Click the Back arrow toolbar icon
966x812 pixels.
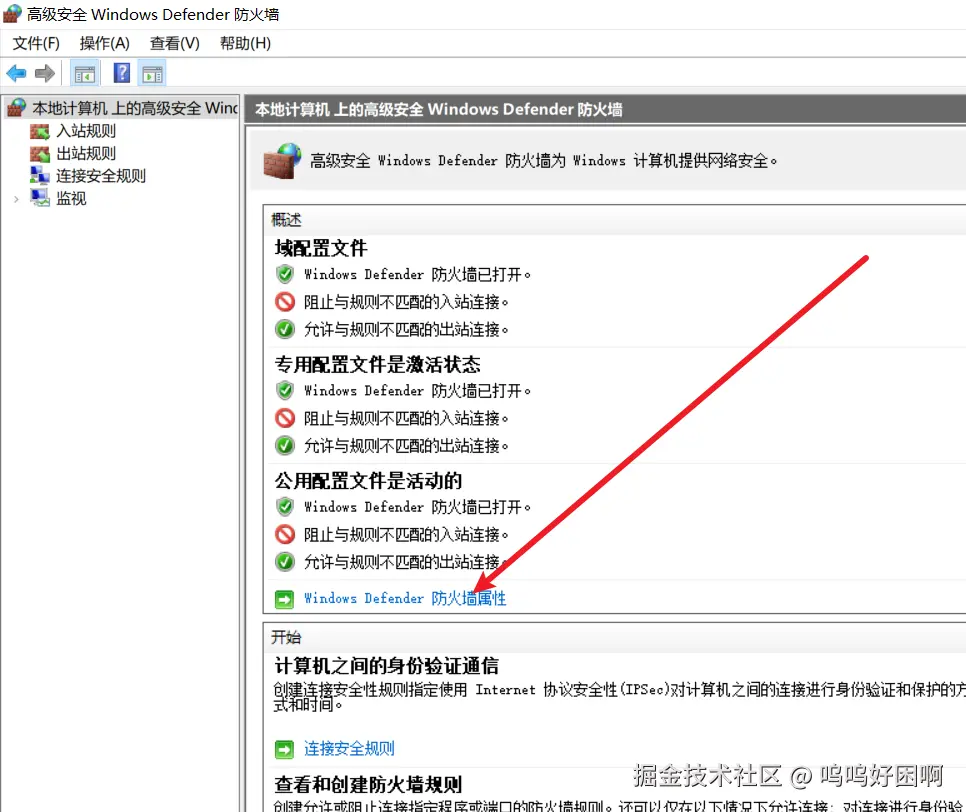(x=16, y=74)
